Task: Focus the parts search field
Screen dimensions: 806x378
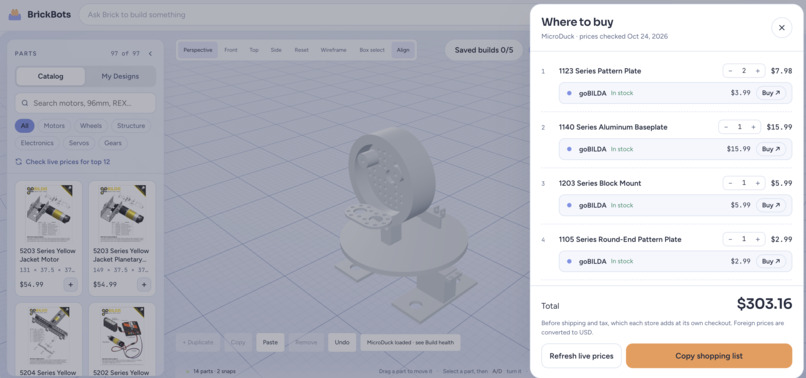Action: pyautogui.click(x=85, y=103)
